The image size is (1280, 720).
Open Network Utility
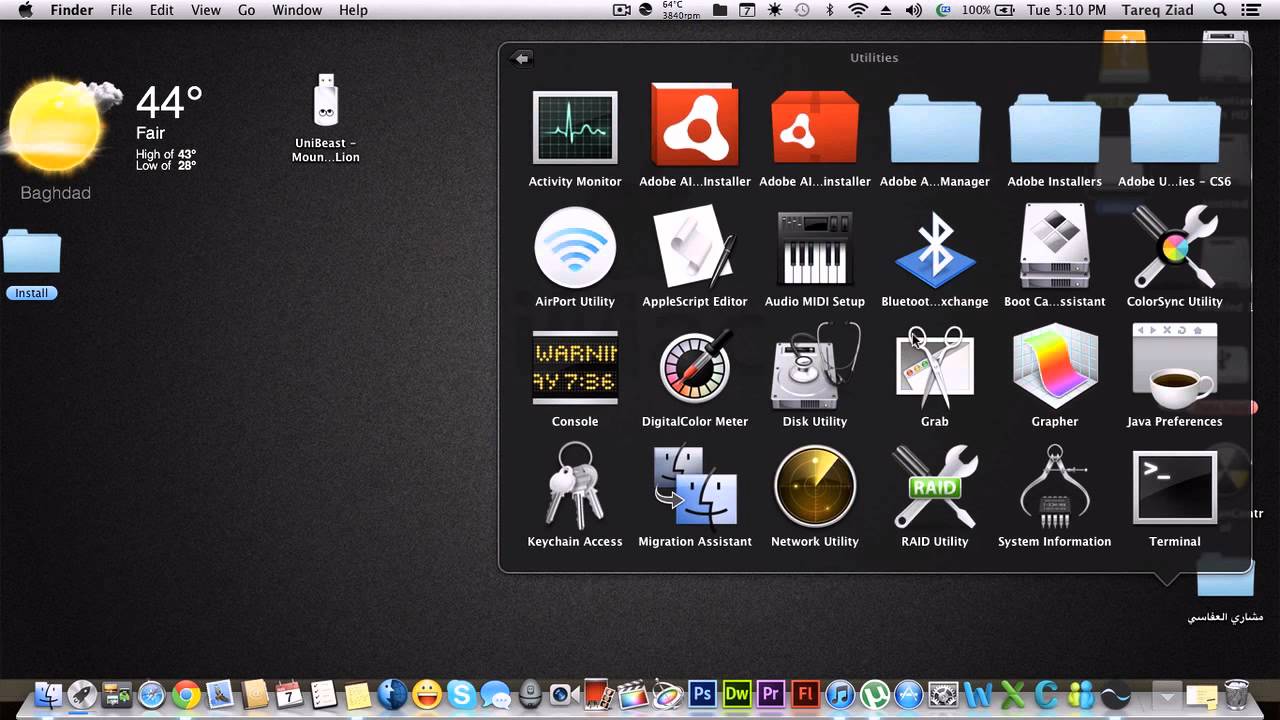coord(815,487)
